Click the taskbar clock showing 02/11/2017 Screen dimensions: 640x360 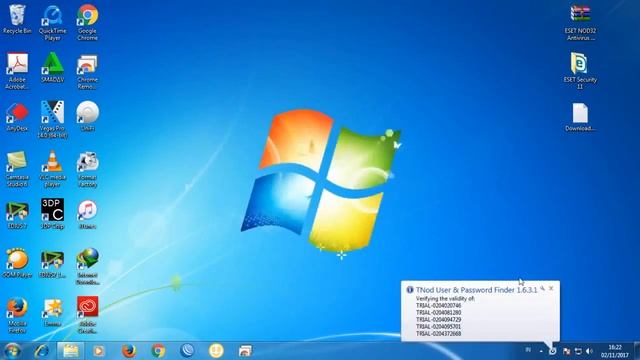pos(614,351)
